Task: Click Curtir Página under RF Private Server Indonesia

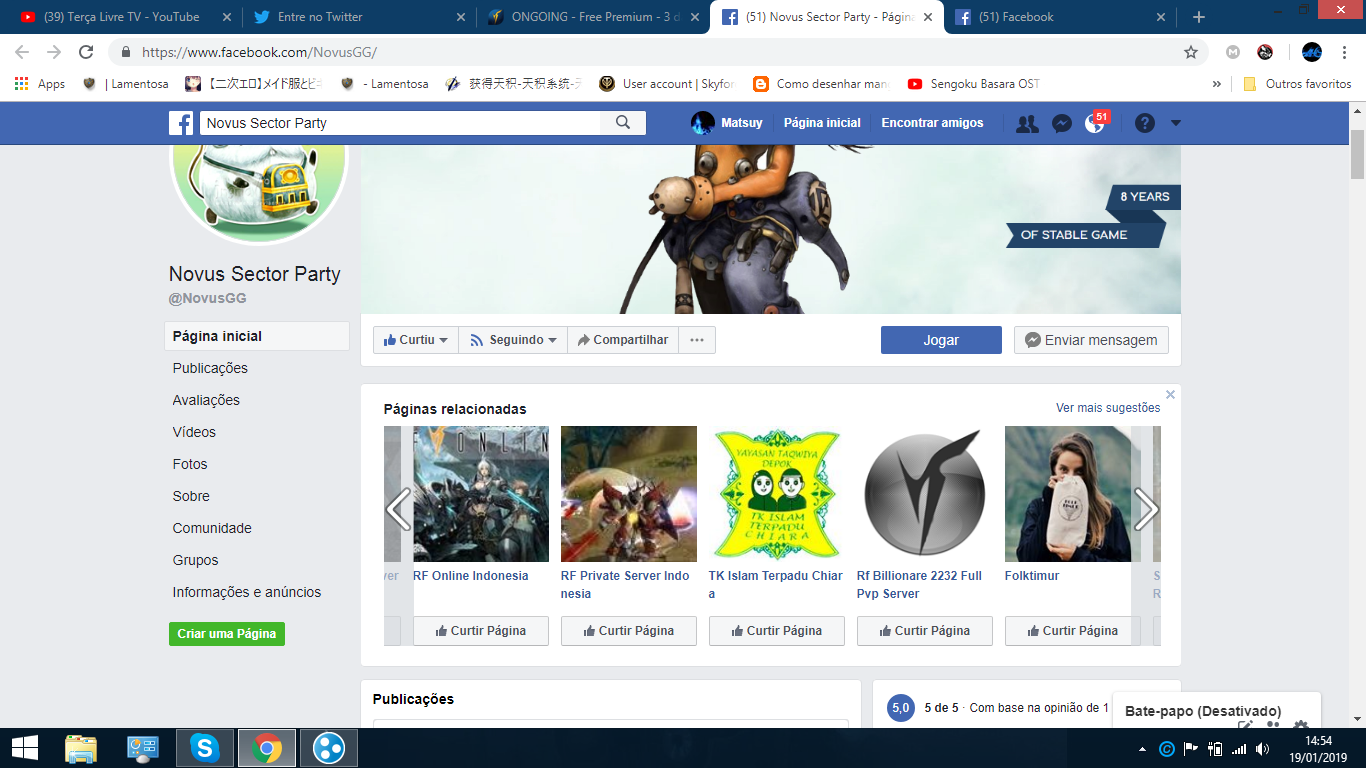Action: (629, 631)
